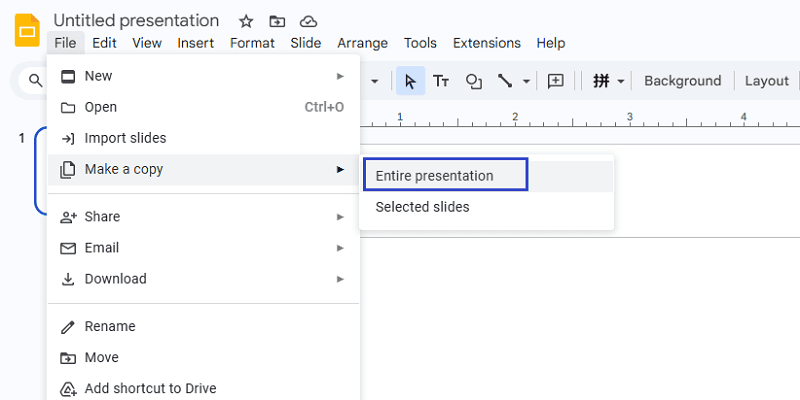Select the Line tool
This screenshot has height=400, width=800.
506,81
